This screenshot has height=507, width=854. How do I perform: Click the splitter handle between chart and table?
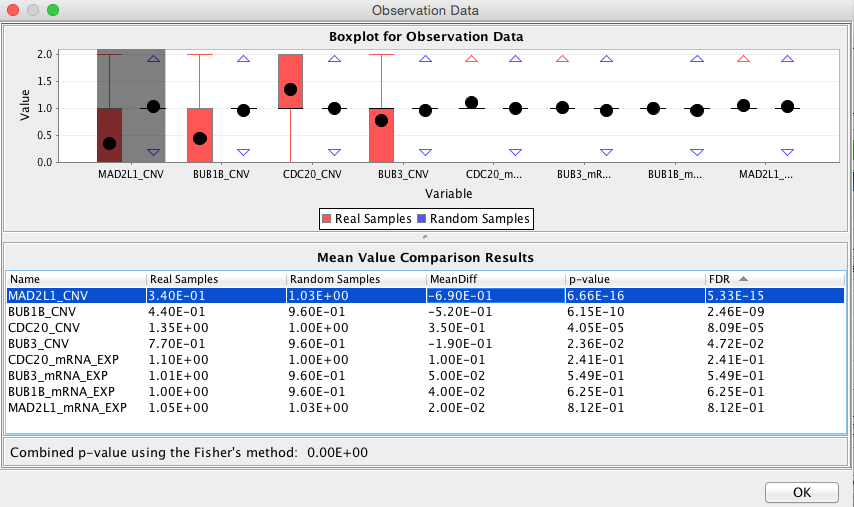[x=427, y=236]
